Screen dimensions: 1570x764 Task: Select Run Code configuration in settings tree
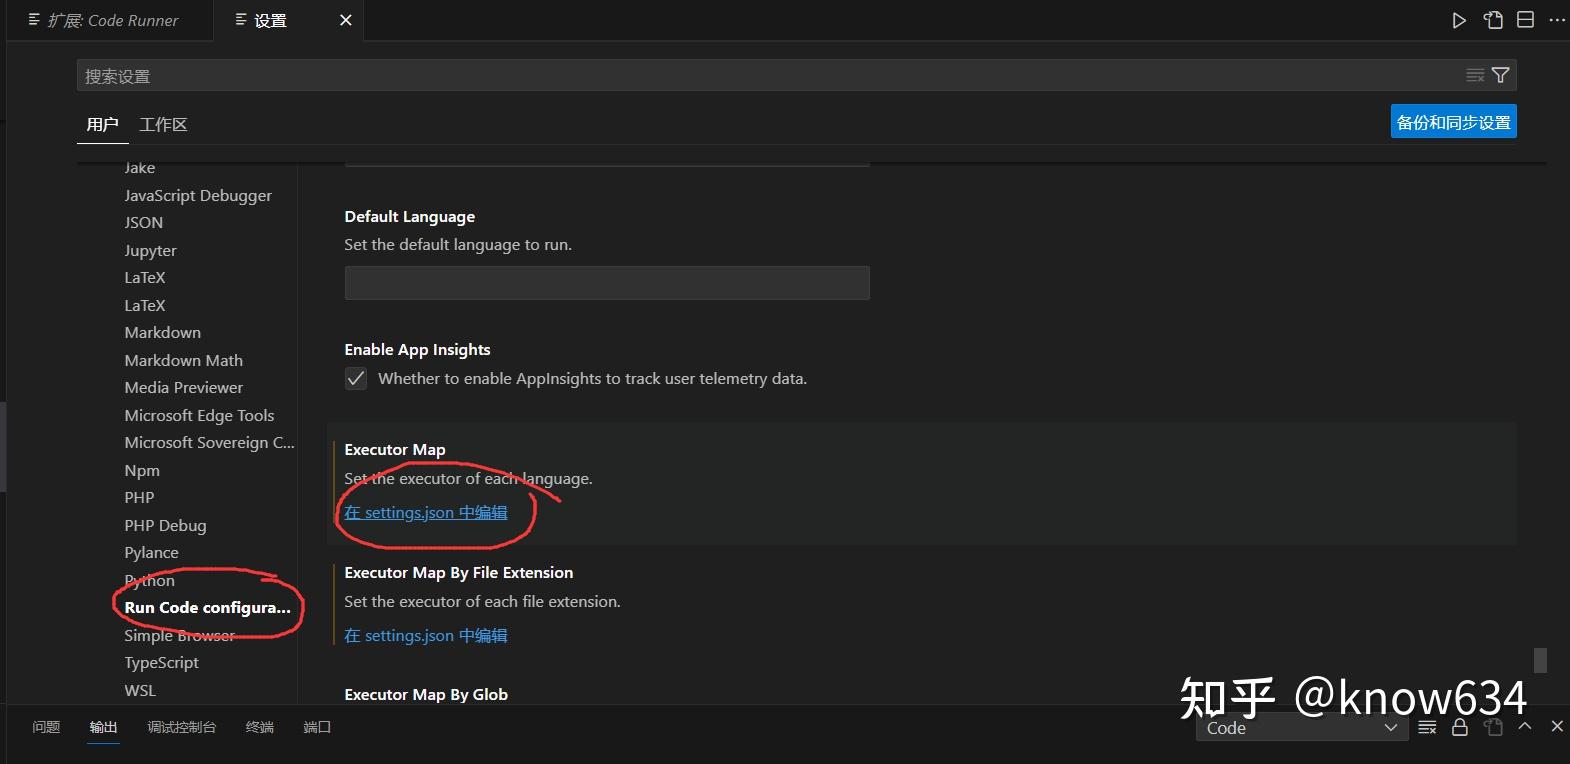[207, 607]
